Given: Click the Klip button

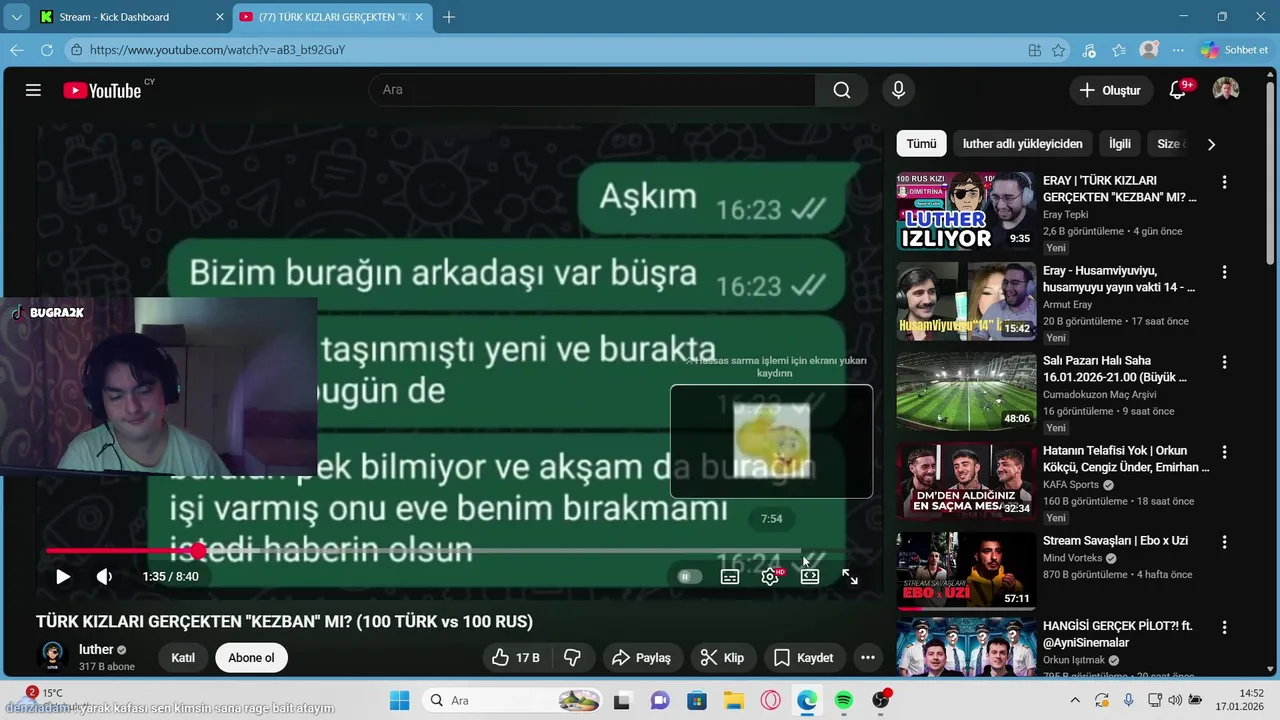Looking at the screenshot, I should pos(722,657).
